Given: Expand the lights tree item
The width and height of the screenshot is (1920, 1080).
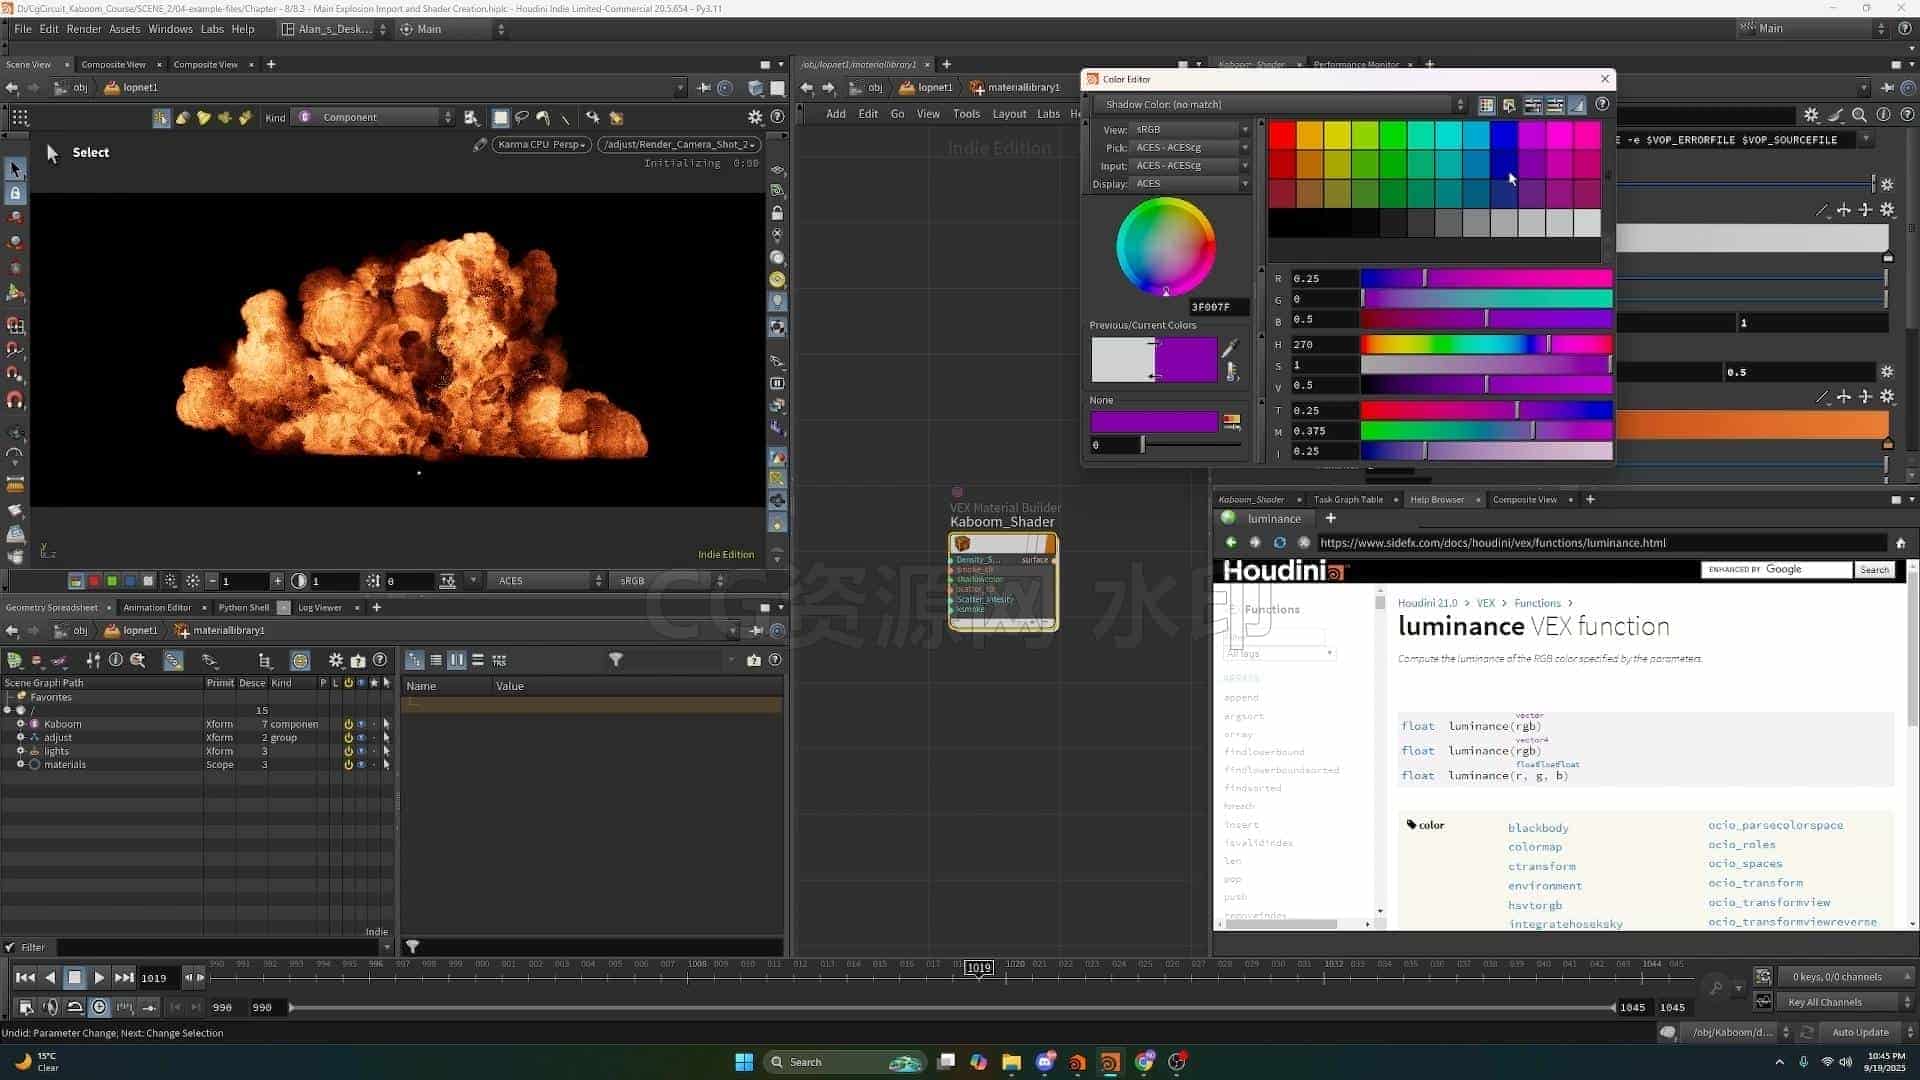Looking at the screenshot, I should click(x=20, y=751).
